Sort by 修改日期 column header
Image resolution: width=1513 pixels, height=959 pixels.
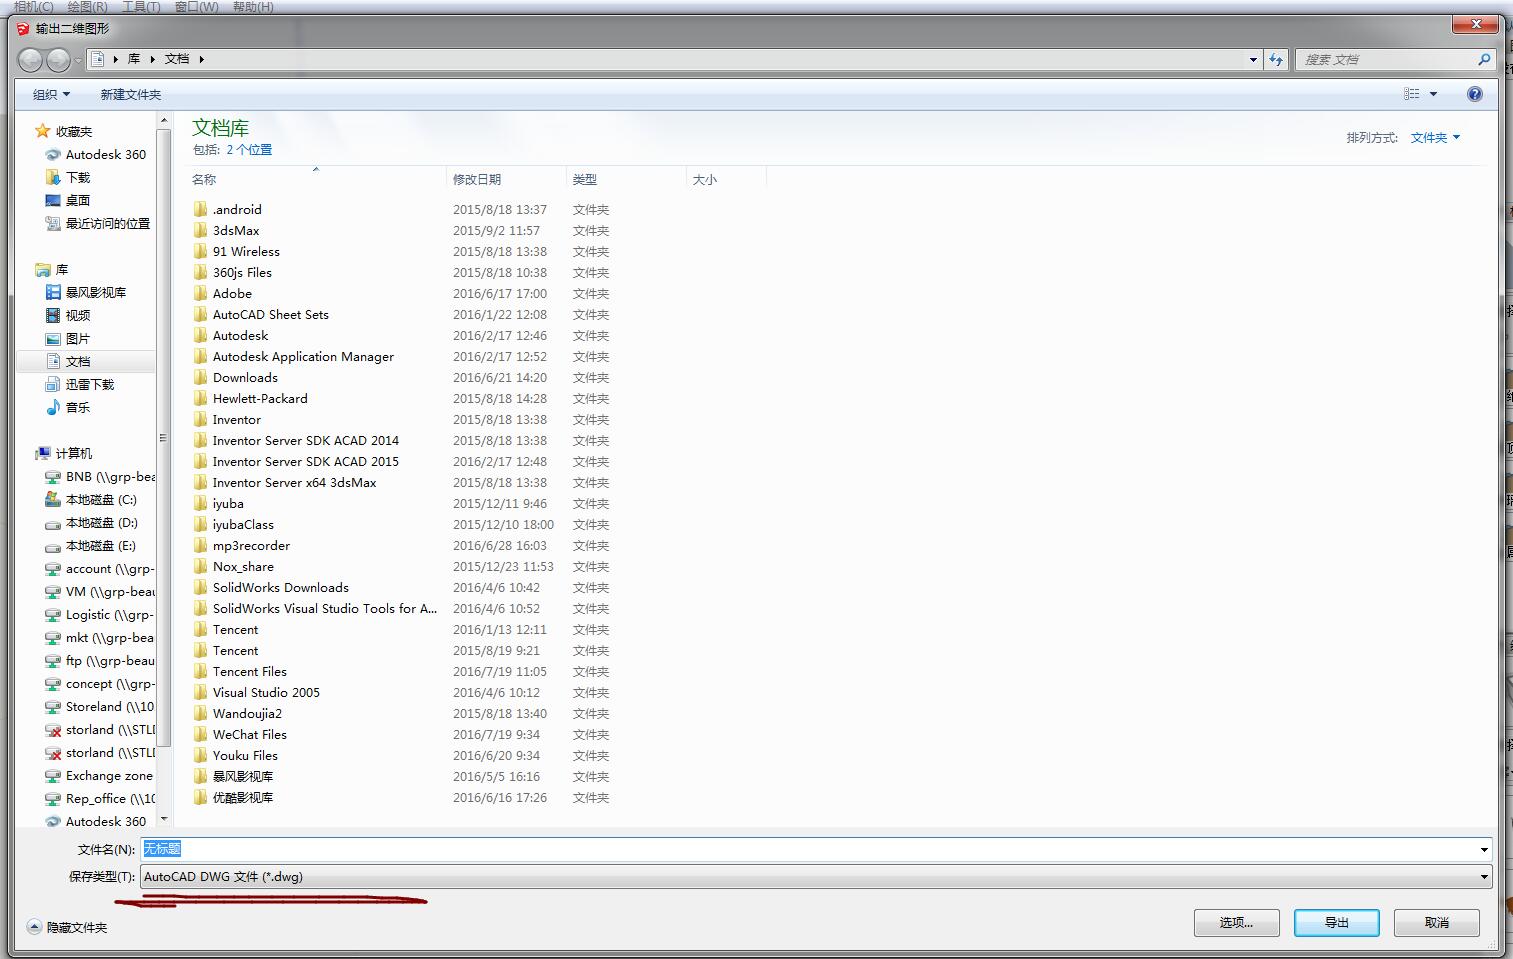pos(506,179)
